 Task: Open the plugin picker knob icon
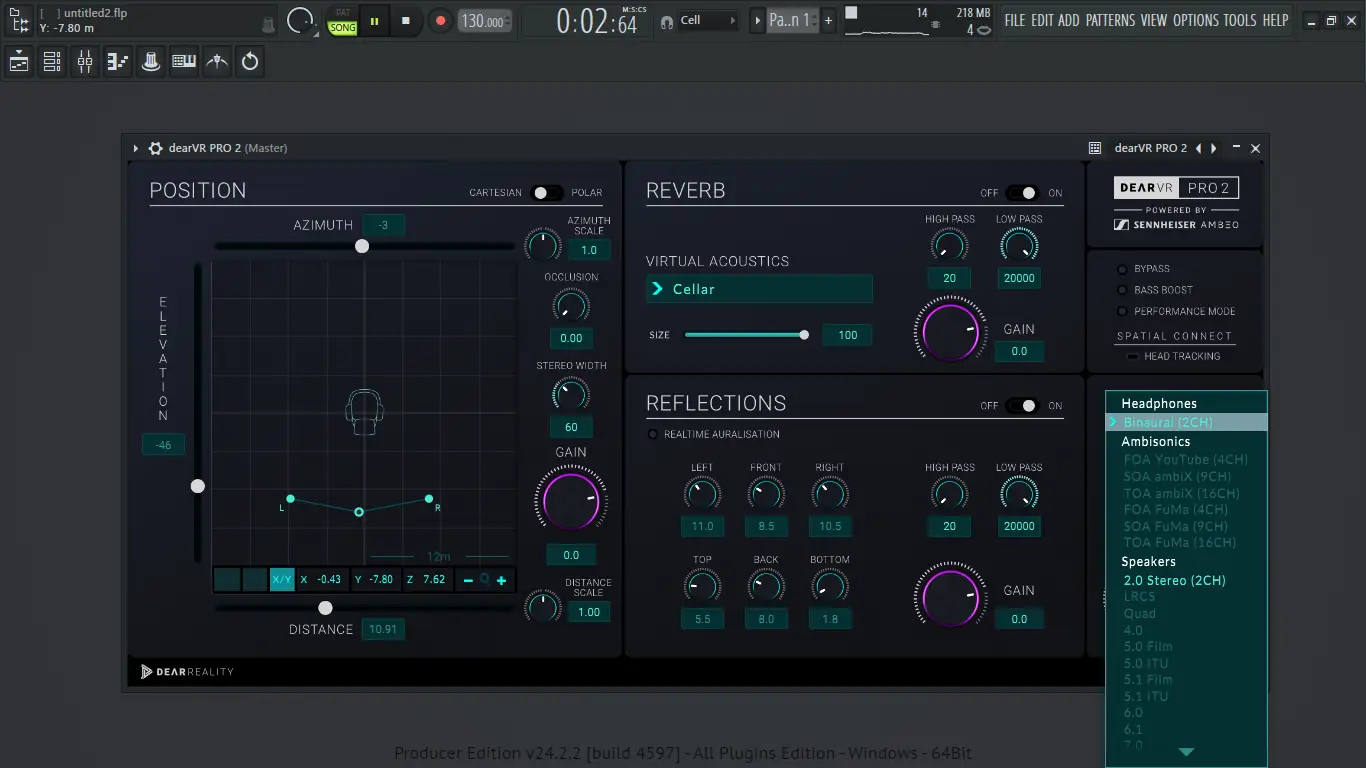point(151,62)
